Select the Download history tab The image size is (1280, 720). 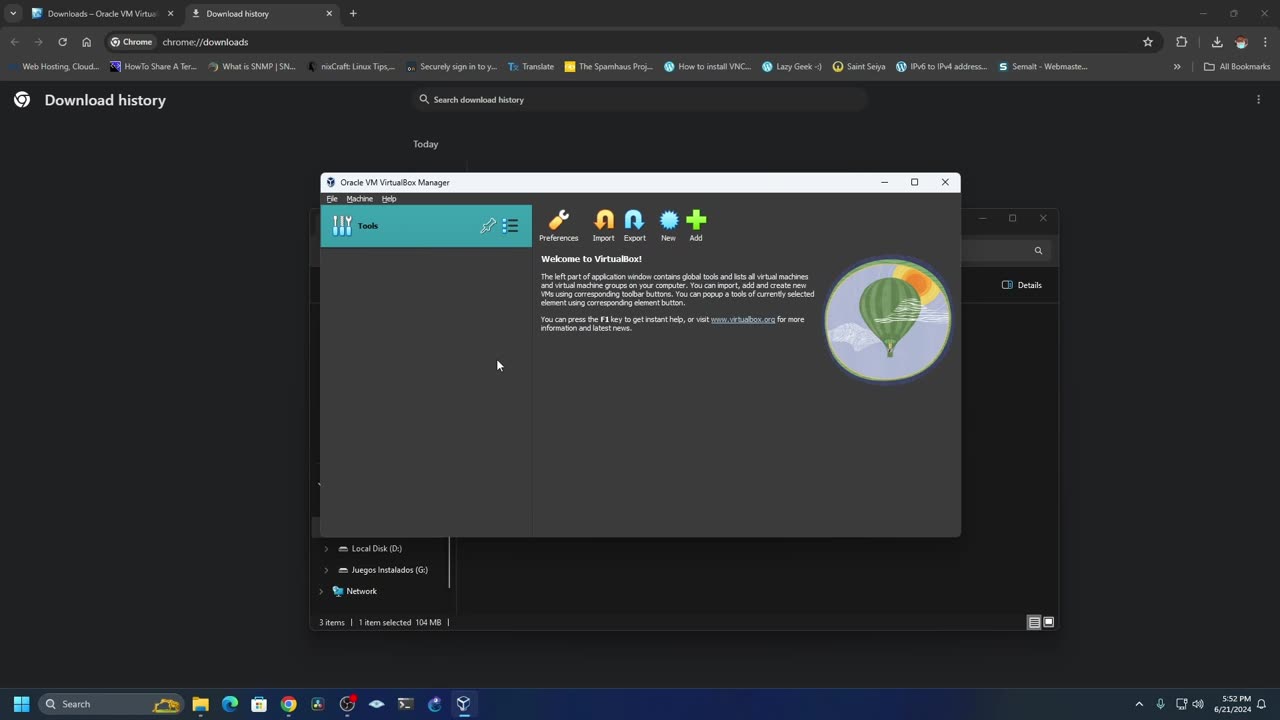click(260, 14)
